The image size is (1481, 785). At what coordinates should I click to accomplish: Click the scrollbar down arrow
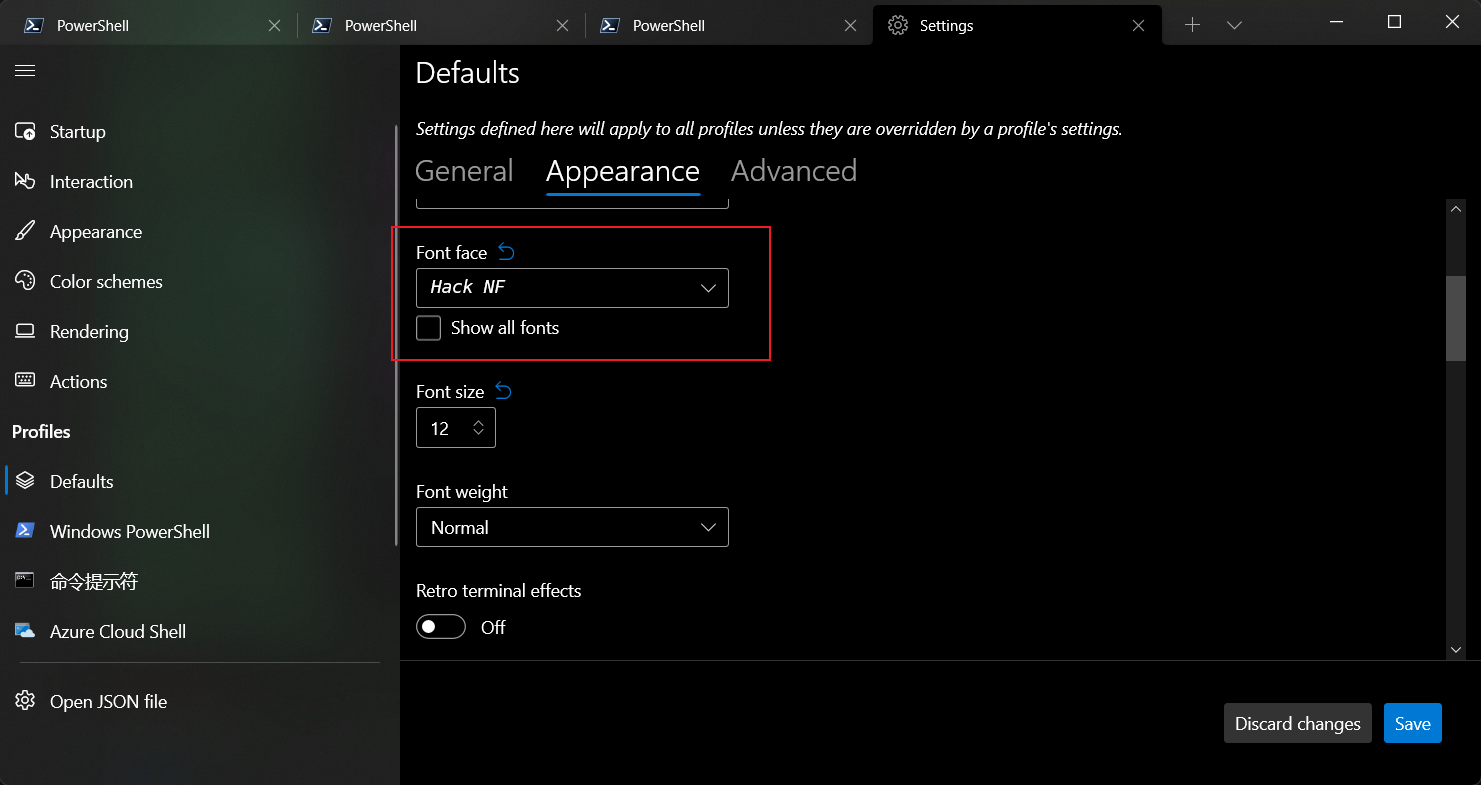coord(1456,650)
